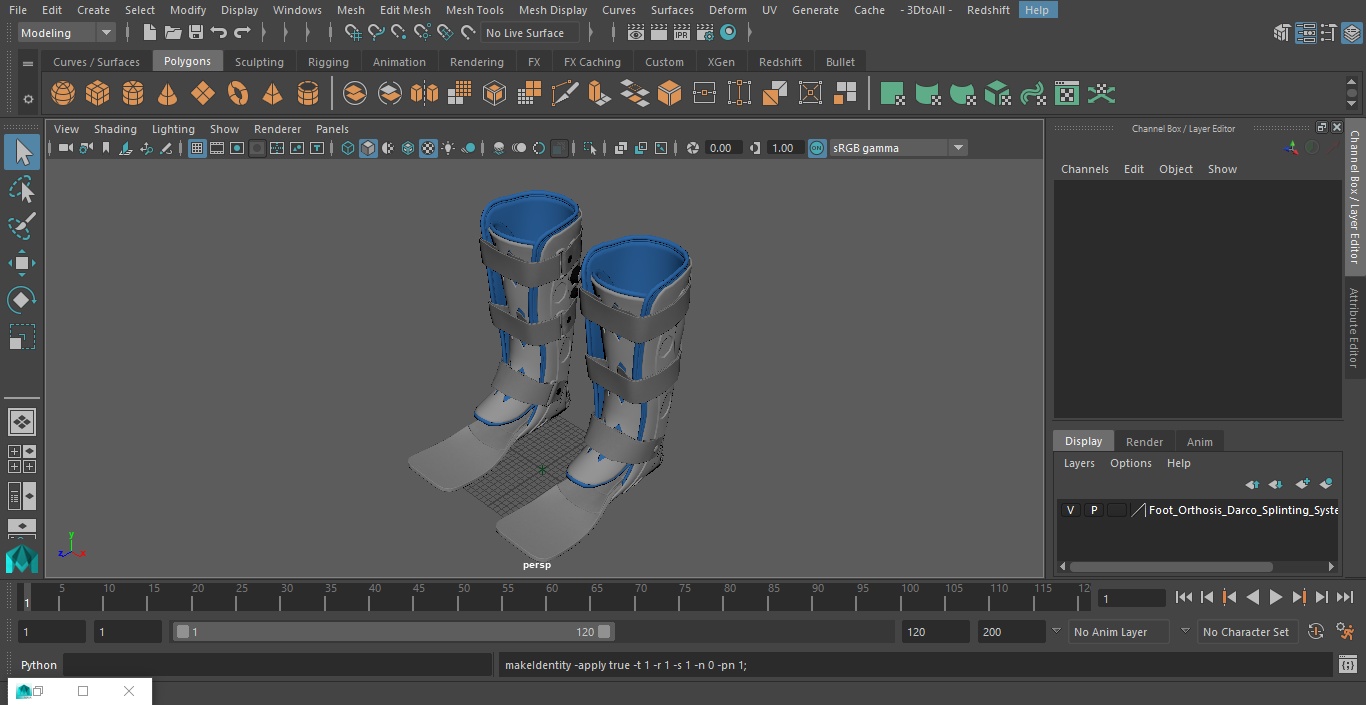Screen dimensions: 1366x705
Task: Switch to the Render layer tab
Action: (x=1144, y=442)
